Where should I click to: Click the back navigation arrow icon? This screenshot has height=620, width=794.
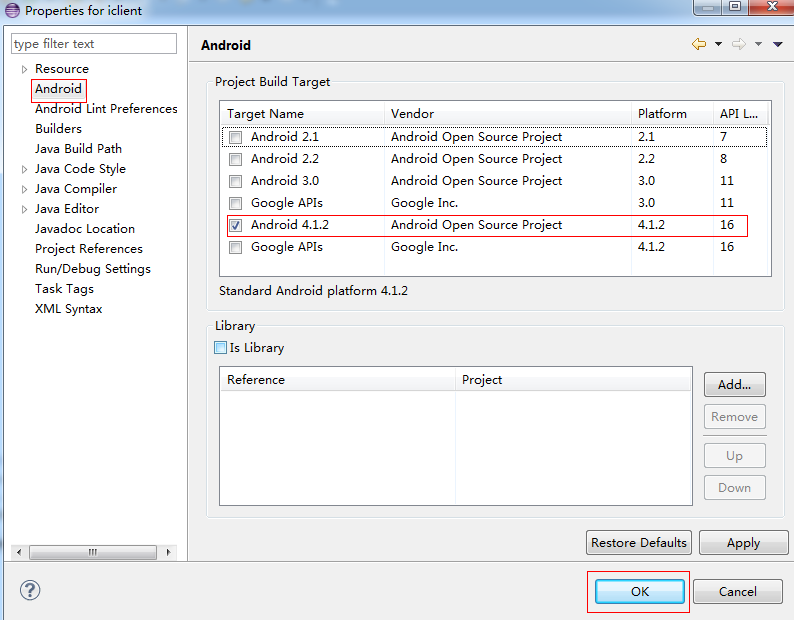[x=698, y=44]
